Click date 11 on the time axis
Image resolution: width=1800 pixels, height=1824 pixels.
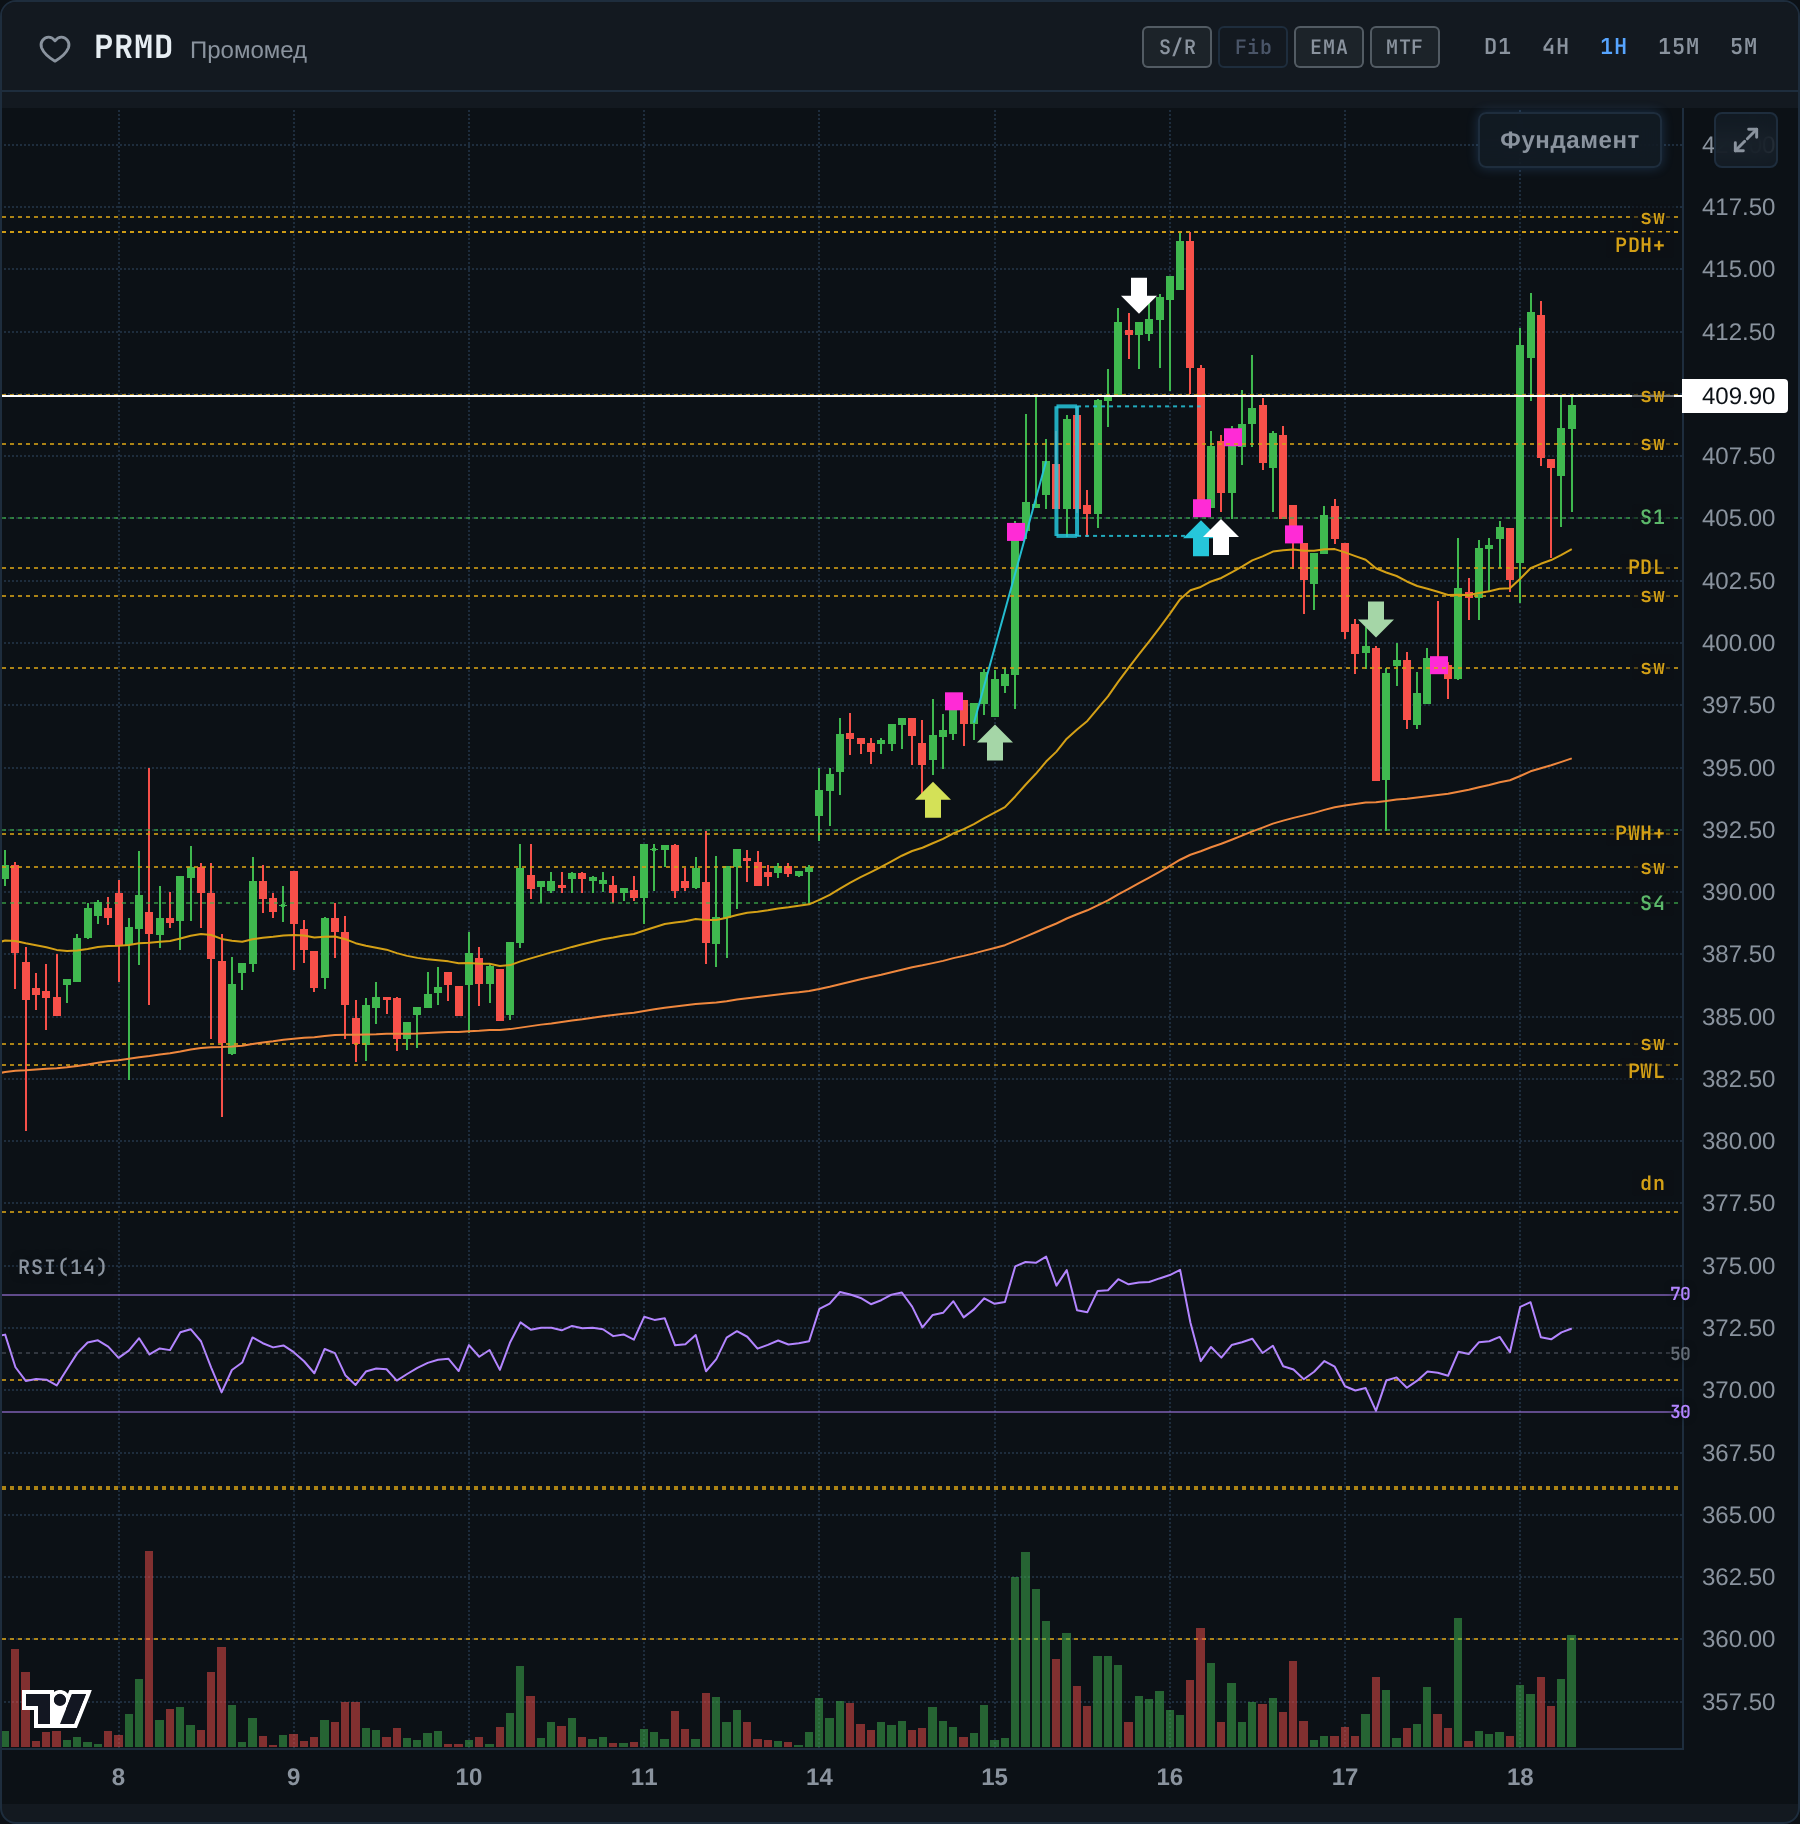click(x=644, y=1777)
